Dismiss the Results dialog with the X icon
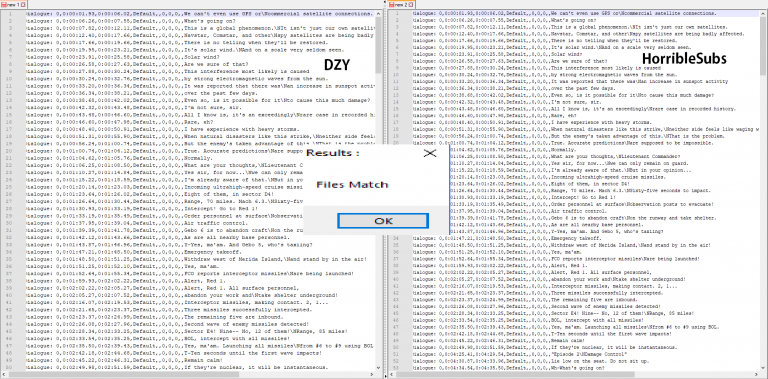 pos(430,153)
